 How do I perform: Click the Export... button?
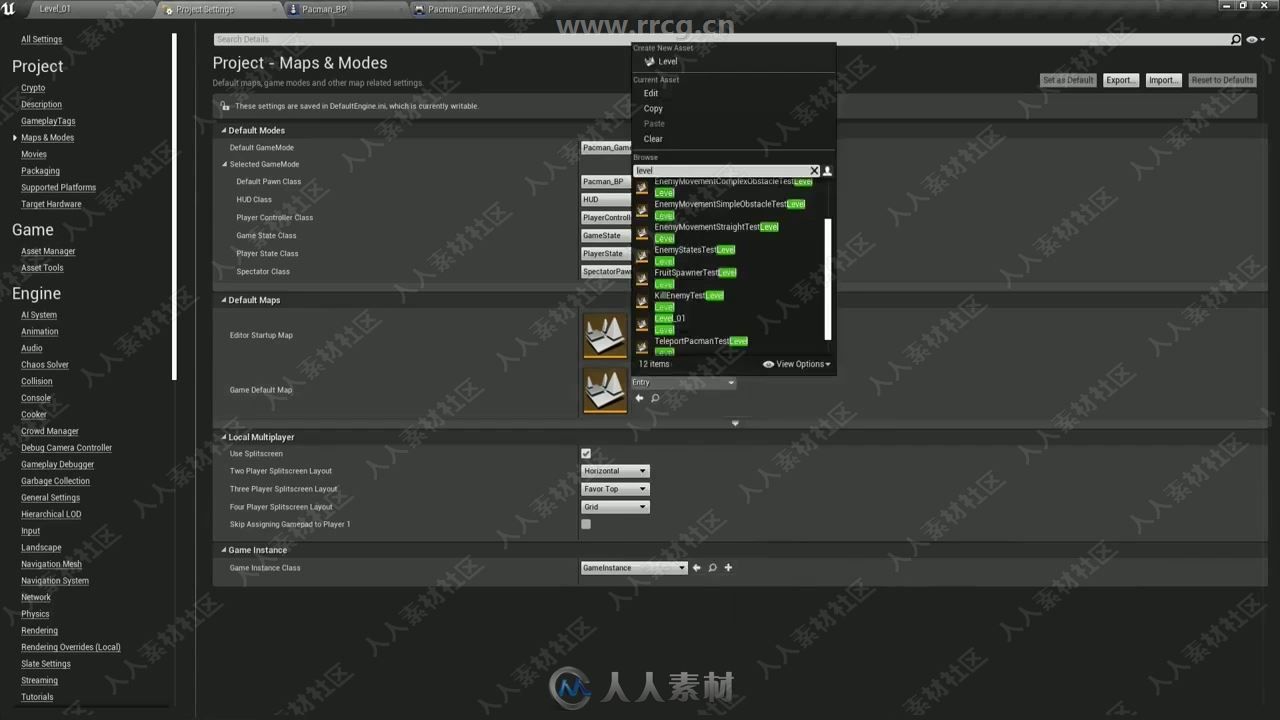1120,80
